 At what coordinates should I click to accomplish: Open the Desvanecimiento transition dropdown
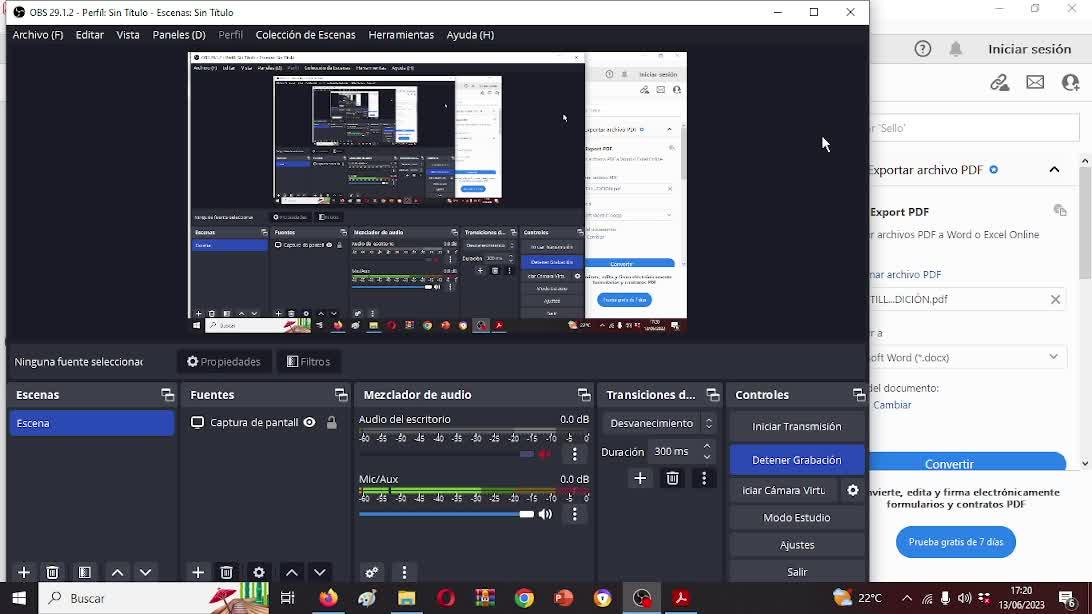[x=660, y=423]
